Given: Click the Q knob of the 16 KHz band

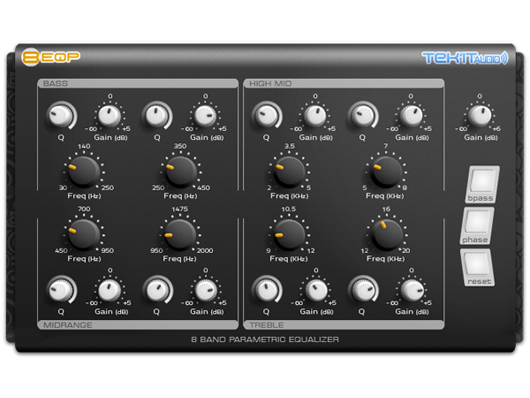Looking at the screenshot, I should (x=363, y=290).
